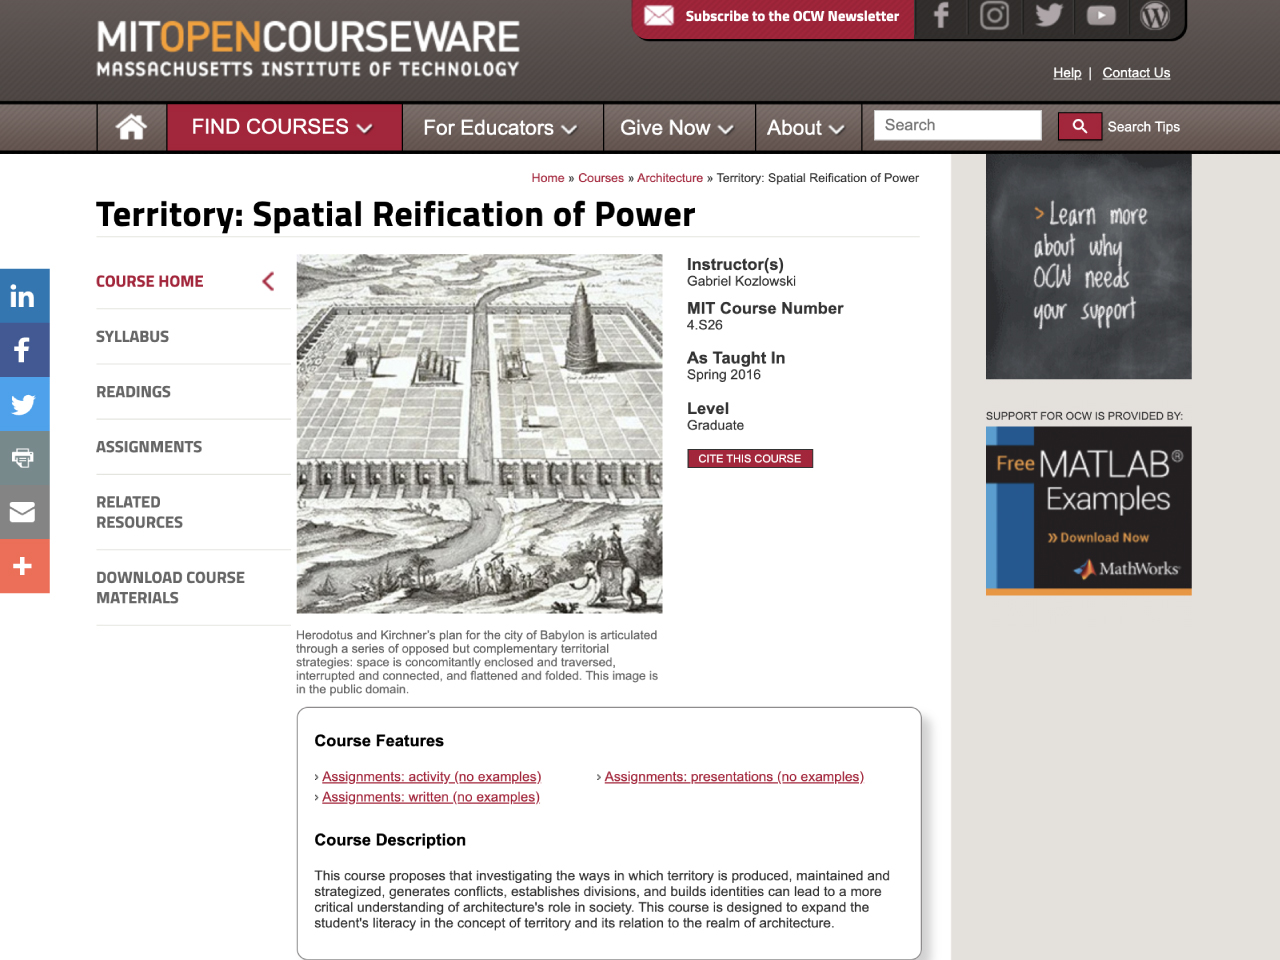The height and width of the screenshot is (960, 1280).
Task: Click the red search magnifier button
Action: pyautogui.click(x=1079, y=126)
